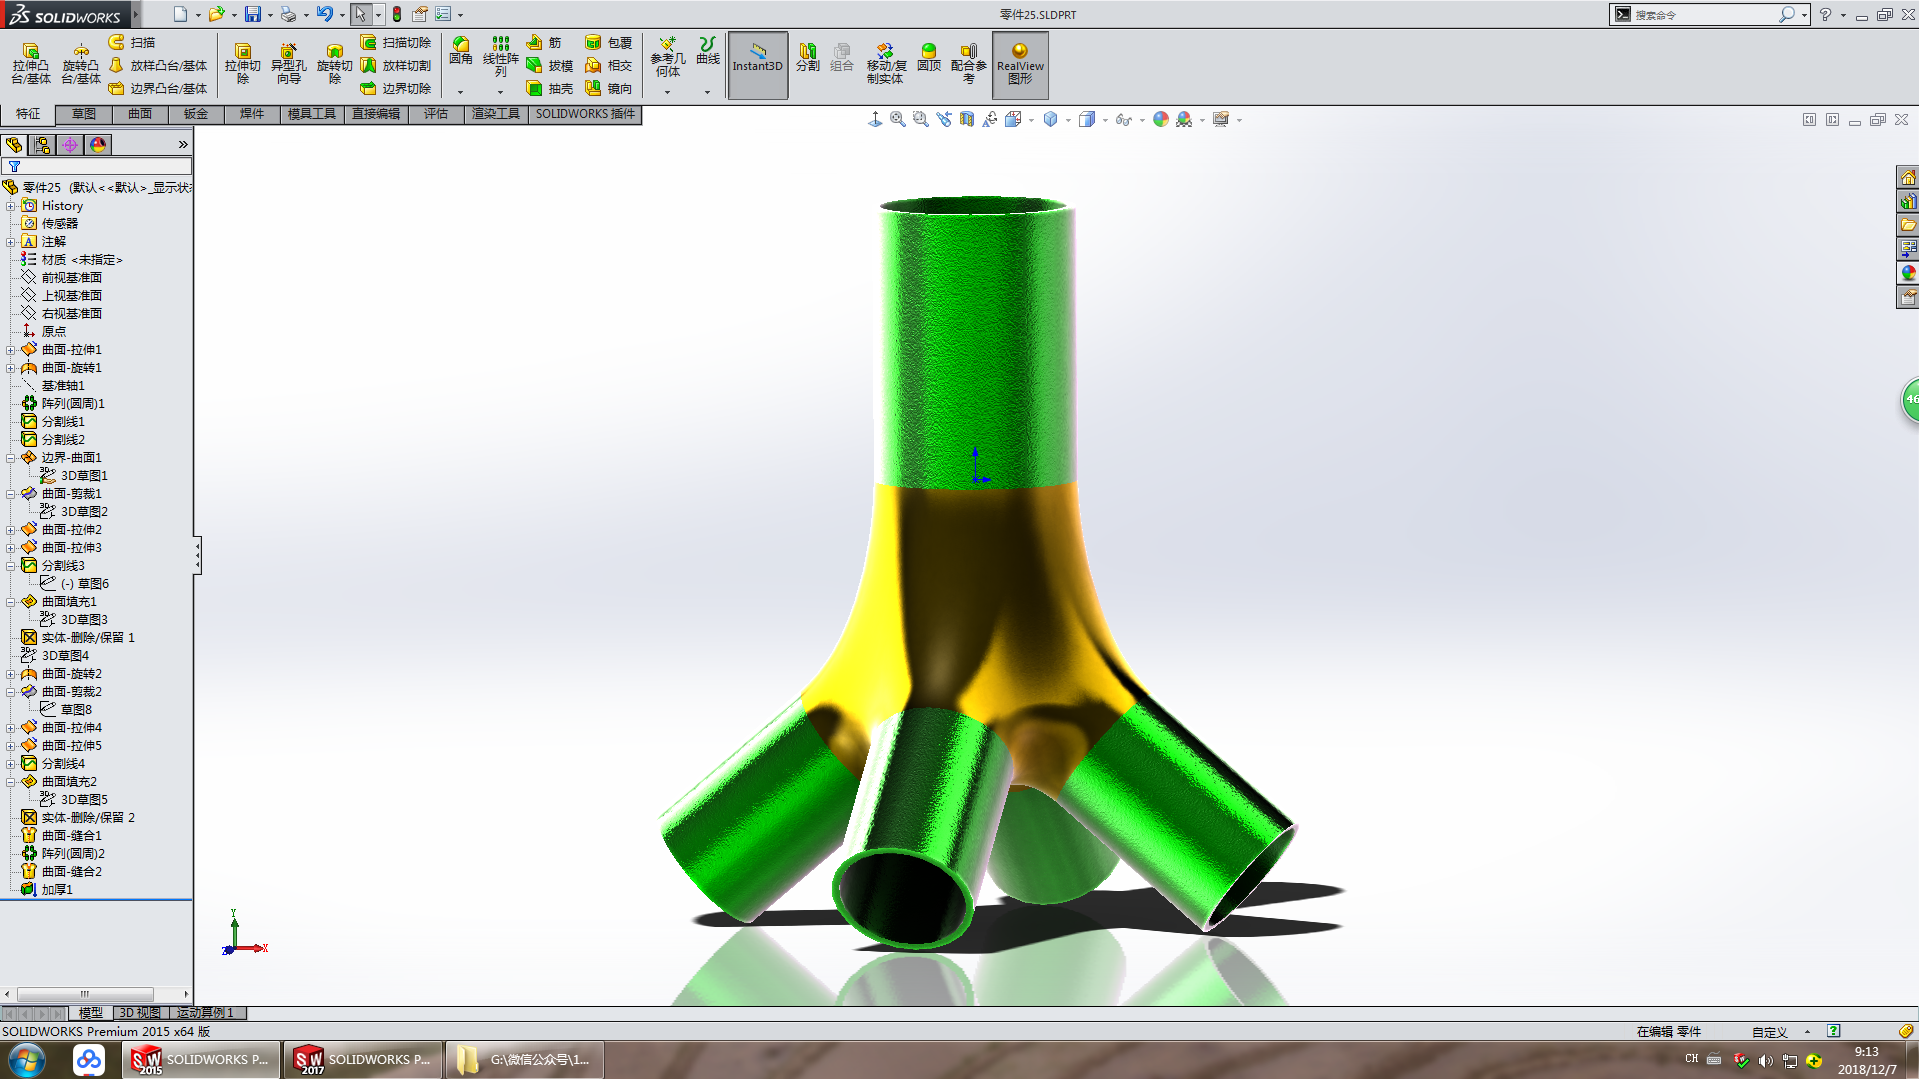Open SOLIDWORKS 2017 taskbar window
Viewport: 1919px width, 1079px height.
[x=363, y=1060]
